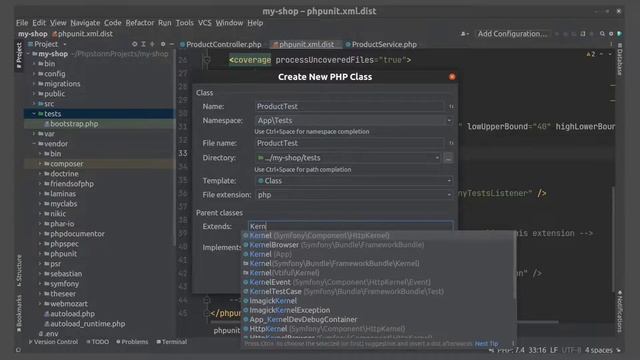The image size is (640, 360).
Task: Expand the migrations folder
Action: tap(34, 84)
